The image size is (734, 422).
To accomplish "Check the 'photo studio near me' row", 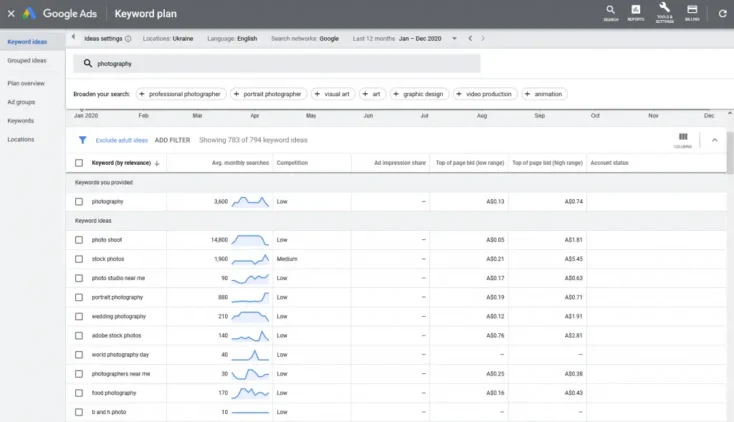I will tap(79, 278).
